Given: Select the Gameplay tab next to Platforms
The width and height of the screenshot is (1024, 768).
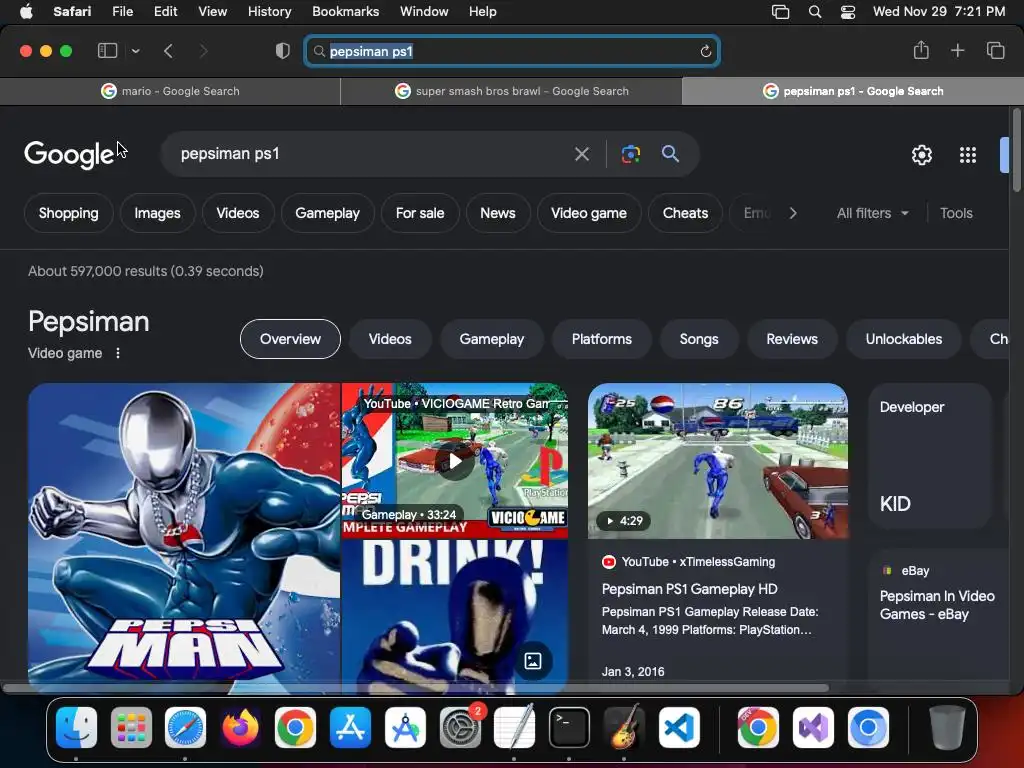Looking at the screenshot, I should pos(491,339).
